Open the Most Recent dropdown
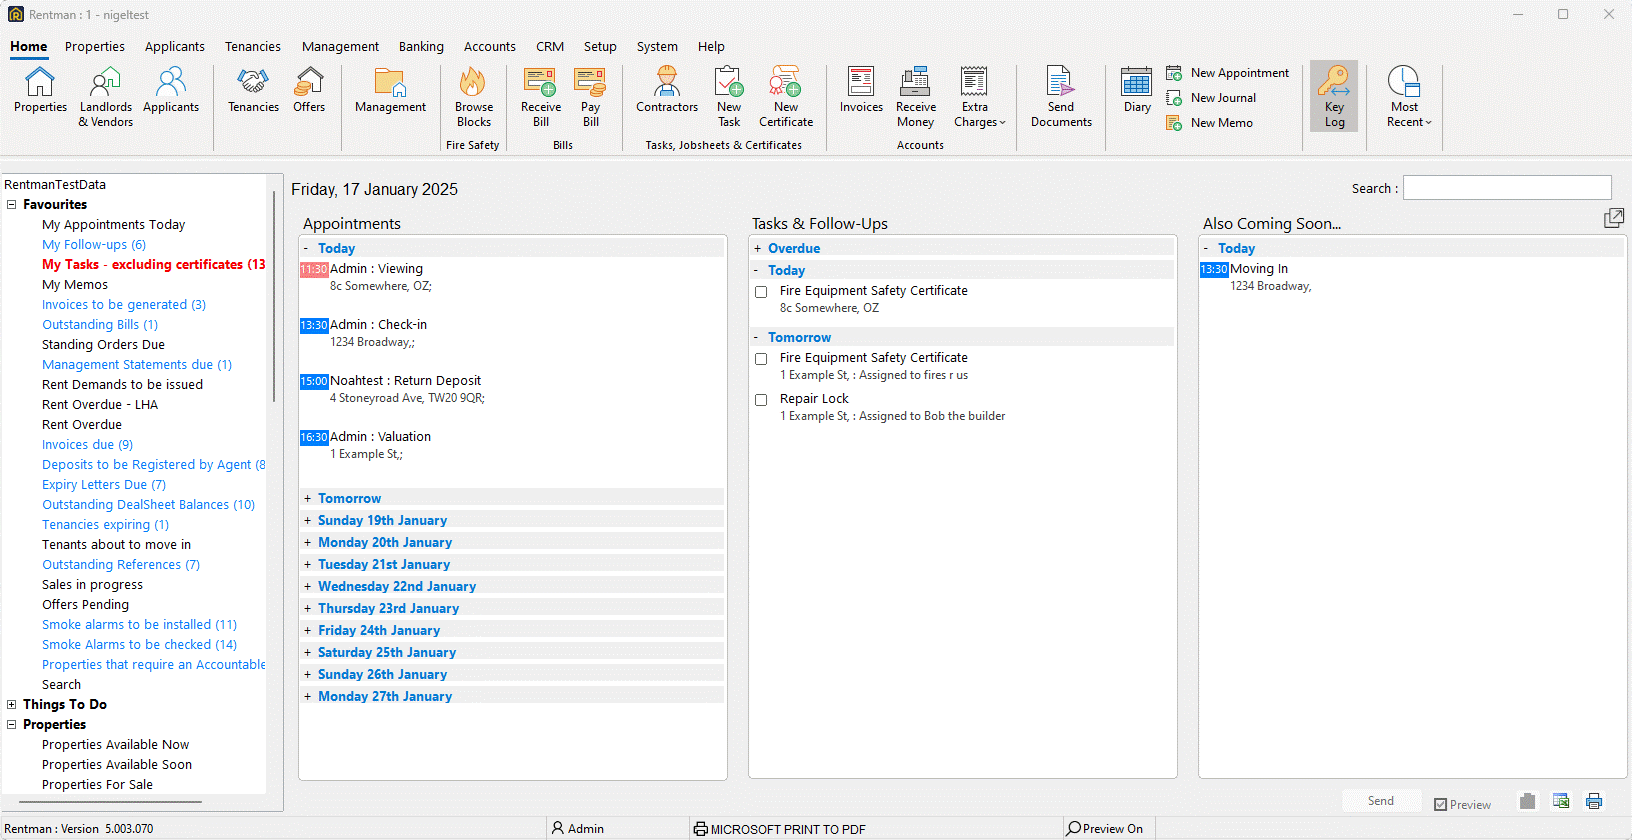The width and height of the screenshot is (1632, 840). (1408, 98)
